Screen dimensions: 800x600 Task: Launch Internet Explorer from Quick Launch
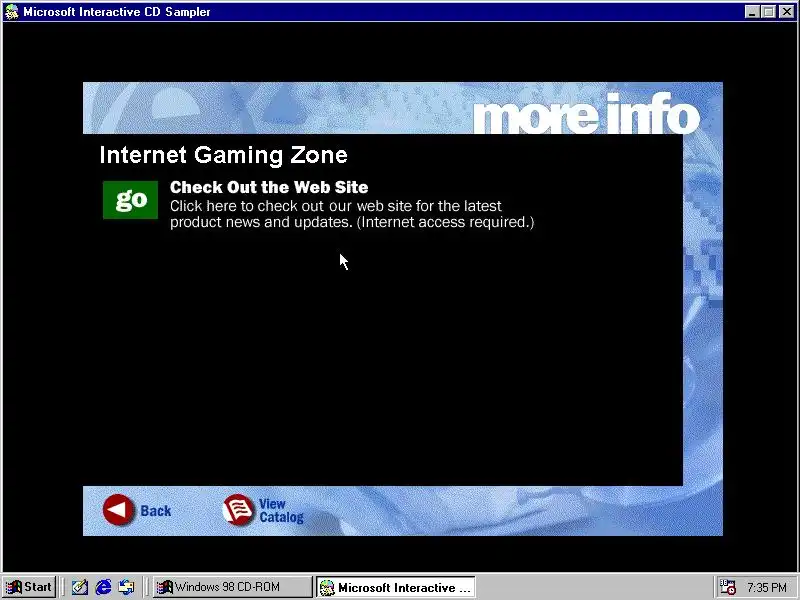103,587
